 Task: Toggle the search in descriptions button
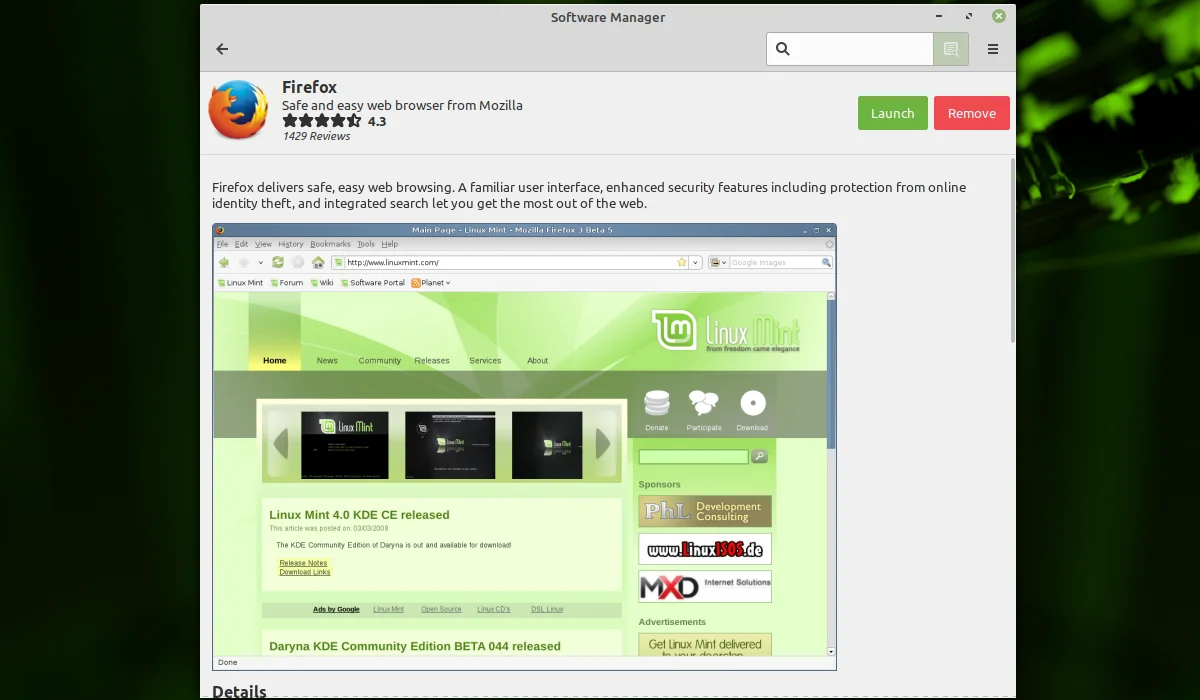[951, 49]
